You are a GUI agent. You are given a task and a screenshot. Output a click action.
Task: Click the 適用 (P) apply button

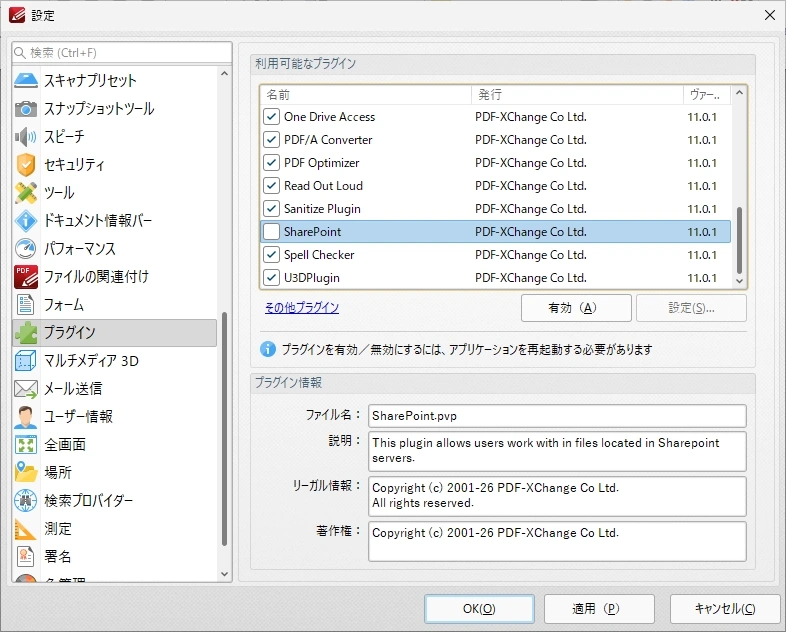(x=599, y=608)
